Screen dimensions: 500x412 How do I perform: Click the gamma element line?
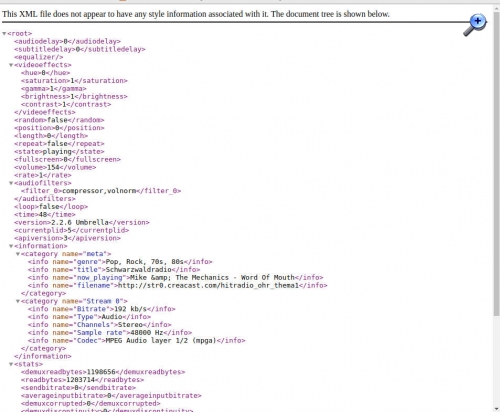point(54,89)
